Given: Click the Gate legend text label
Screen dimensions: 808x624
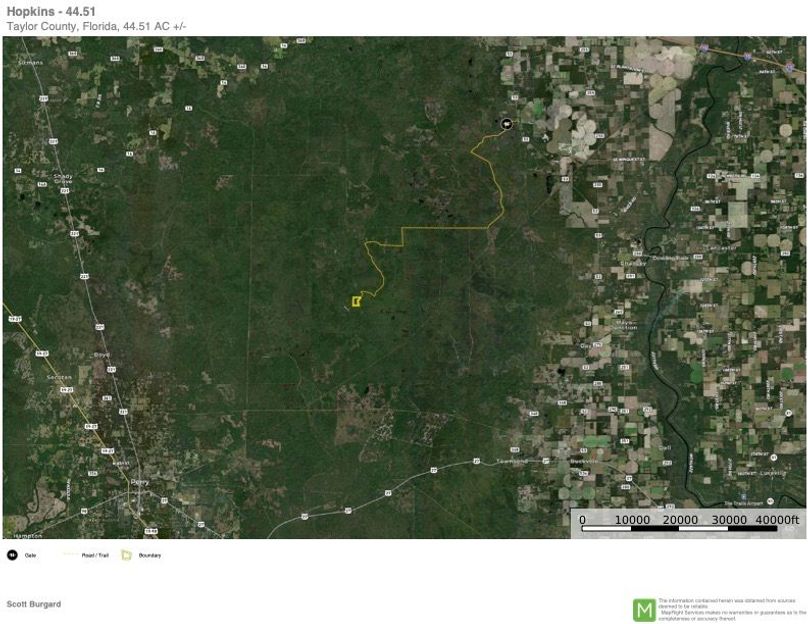Looking at the screenshot, I should click(x=30, y=555).
